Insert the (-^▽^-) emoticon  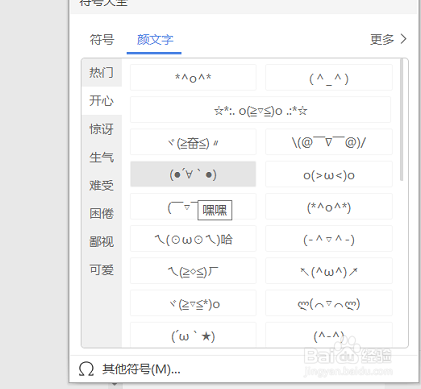(329, 239)
